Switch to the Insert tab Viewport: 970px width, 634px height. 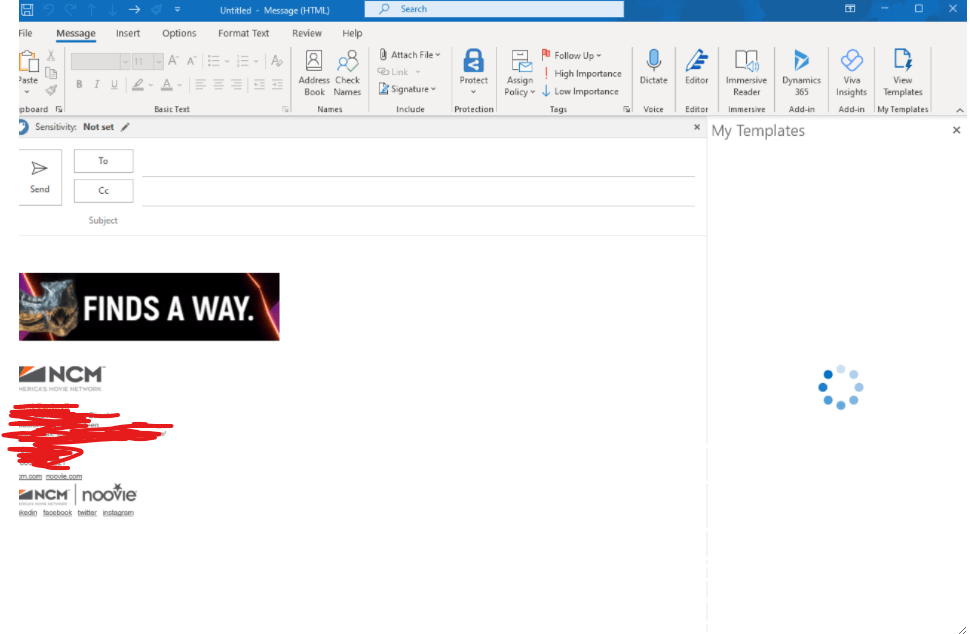click(127, 33)
